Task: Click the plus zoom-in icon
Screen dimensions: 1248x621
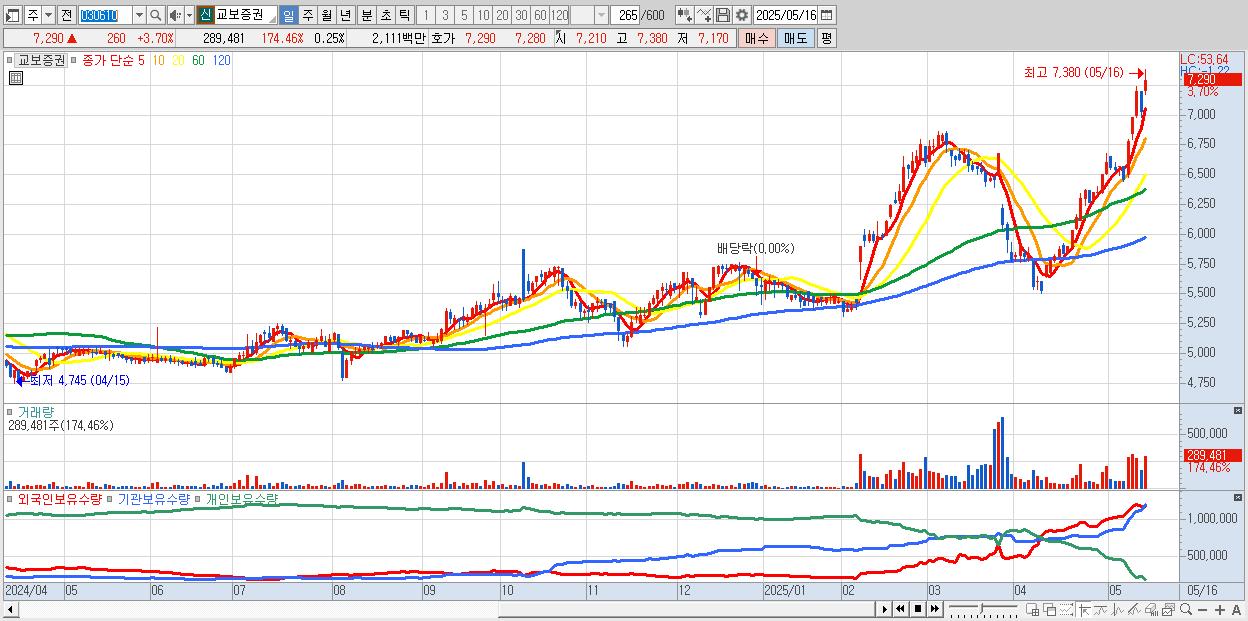Action: (x=1220, y=609)
